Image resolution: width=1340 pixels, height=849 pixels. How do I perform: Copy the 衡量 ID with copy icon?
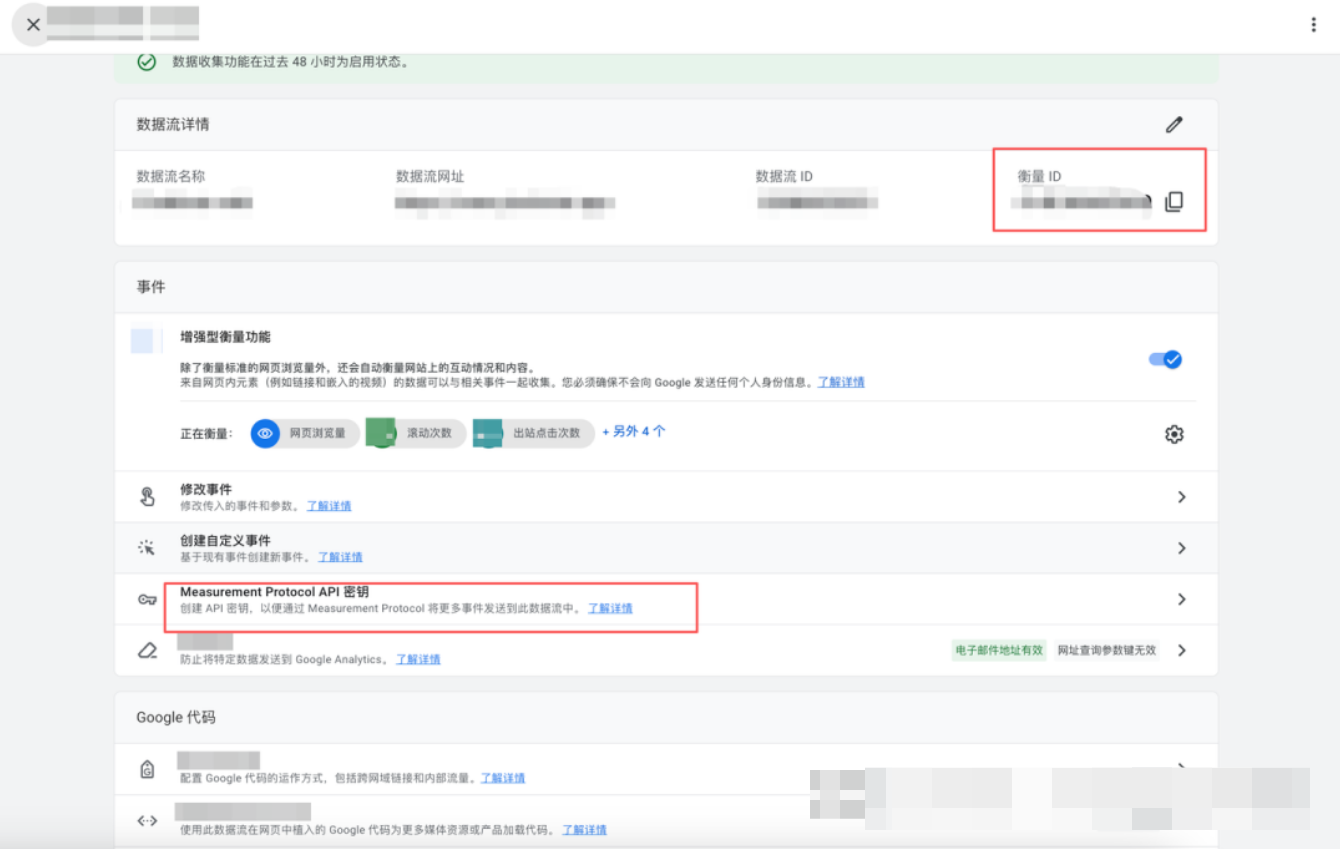tap(1174, 202)
